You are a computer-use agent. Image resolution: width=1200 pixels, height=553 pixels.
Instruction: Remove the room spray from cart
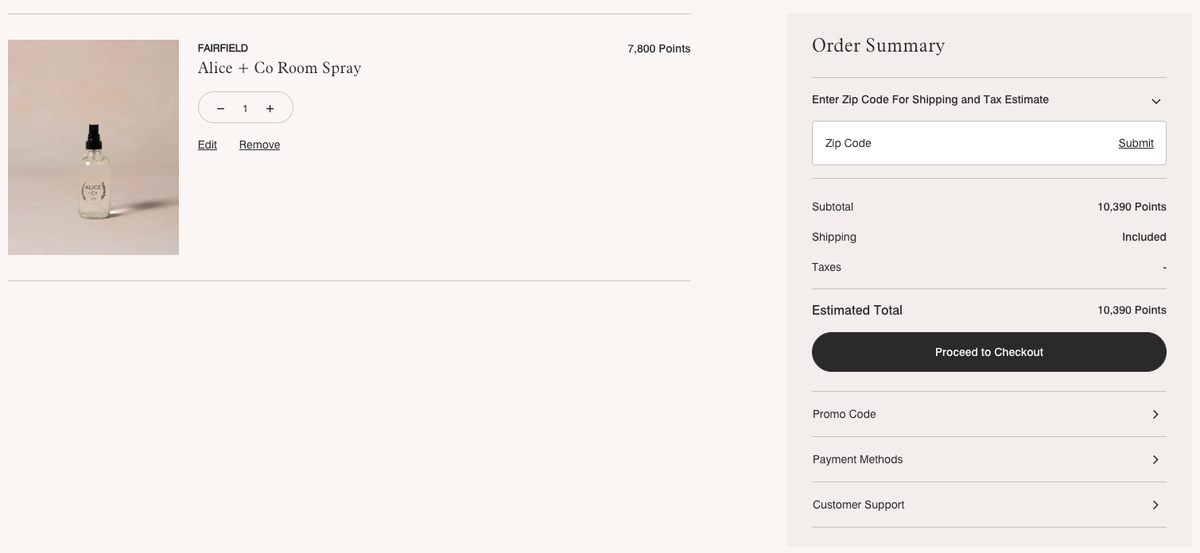click(x=259, y=145)
